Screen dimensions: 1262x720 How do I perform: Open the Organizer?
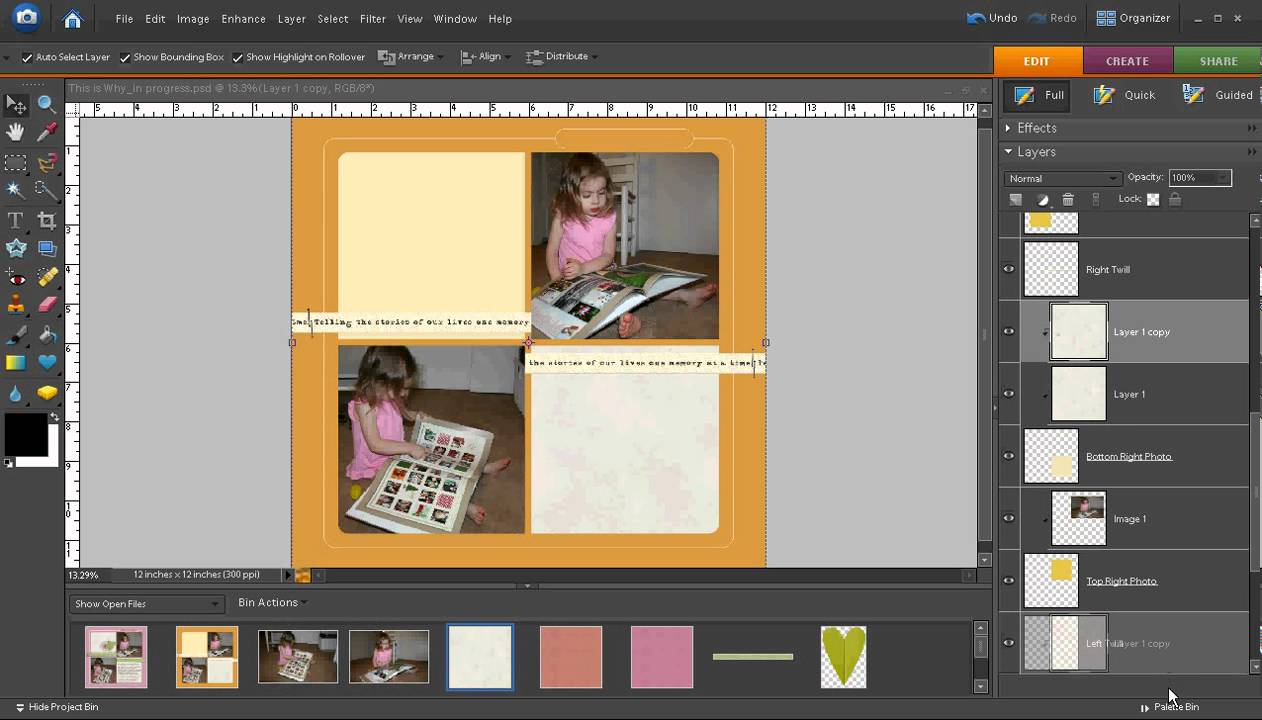1133,18
